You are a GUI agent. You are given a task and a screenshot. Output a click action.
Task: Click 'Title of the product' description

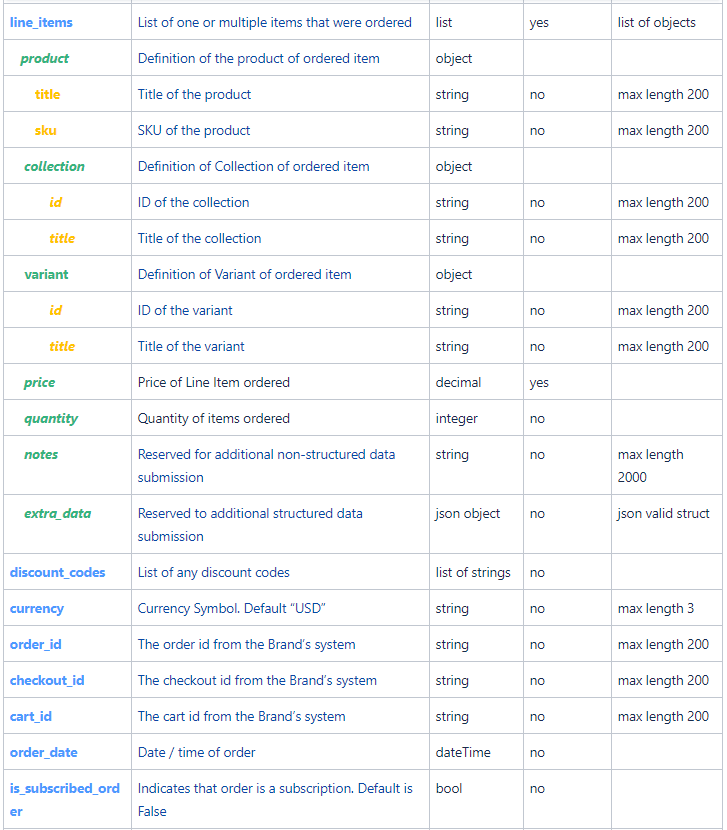pyautogui.click(x=194, y=95)
